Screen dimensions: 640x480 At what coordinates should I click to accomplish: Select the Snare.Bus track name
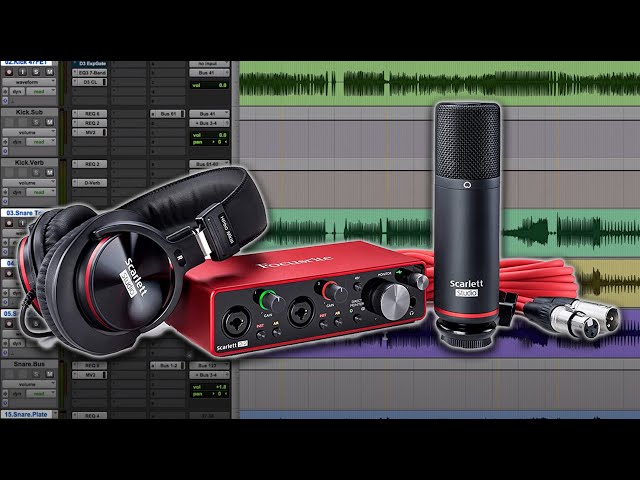[29, 364]
